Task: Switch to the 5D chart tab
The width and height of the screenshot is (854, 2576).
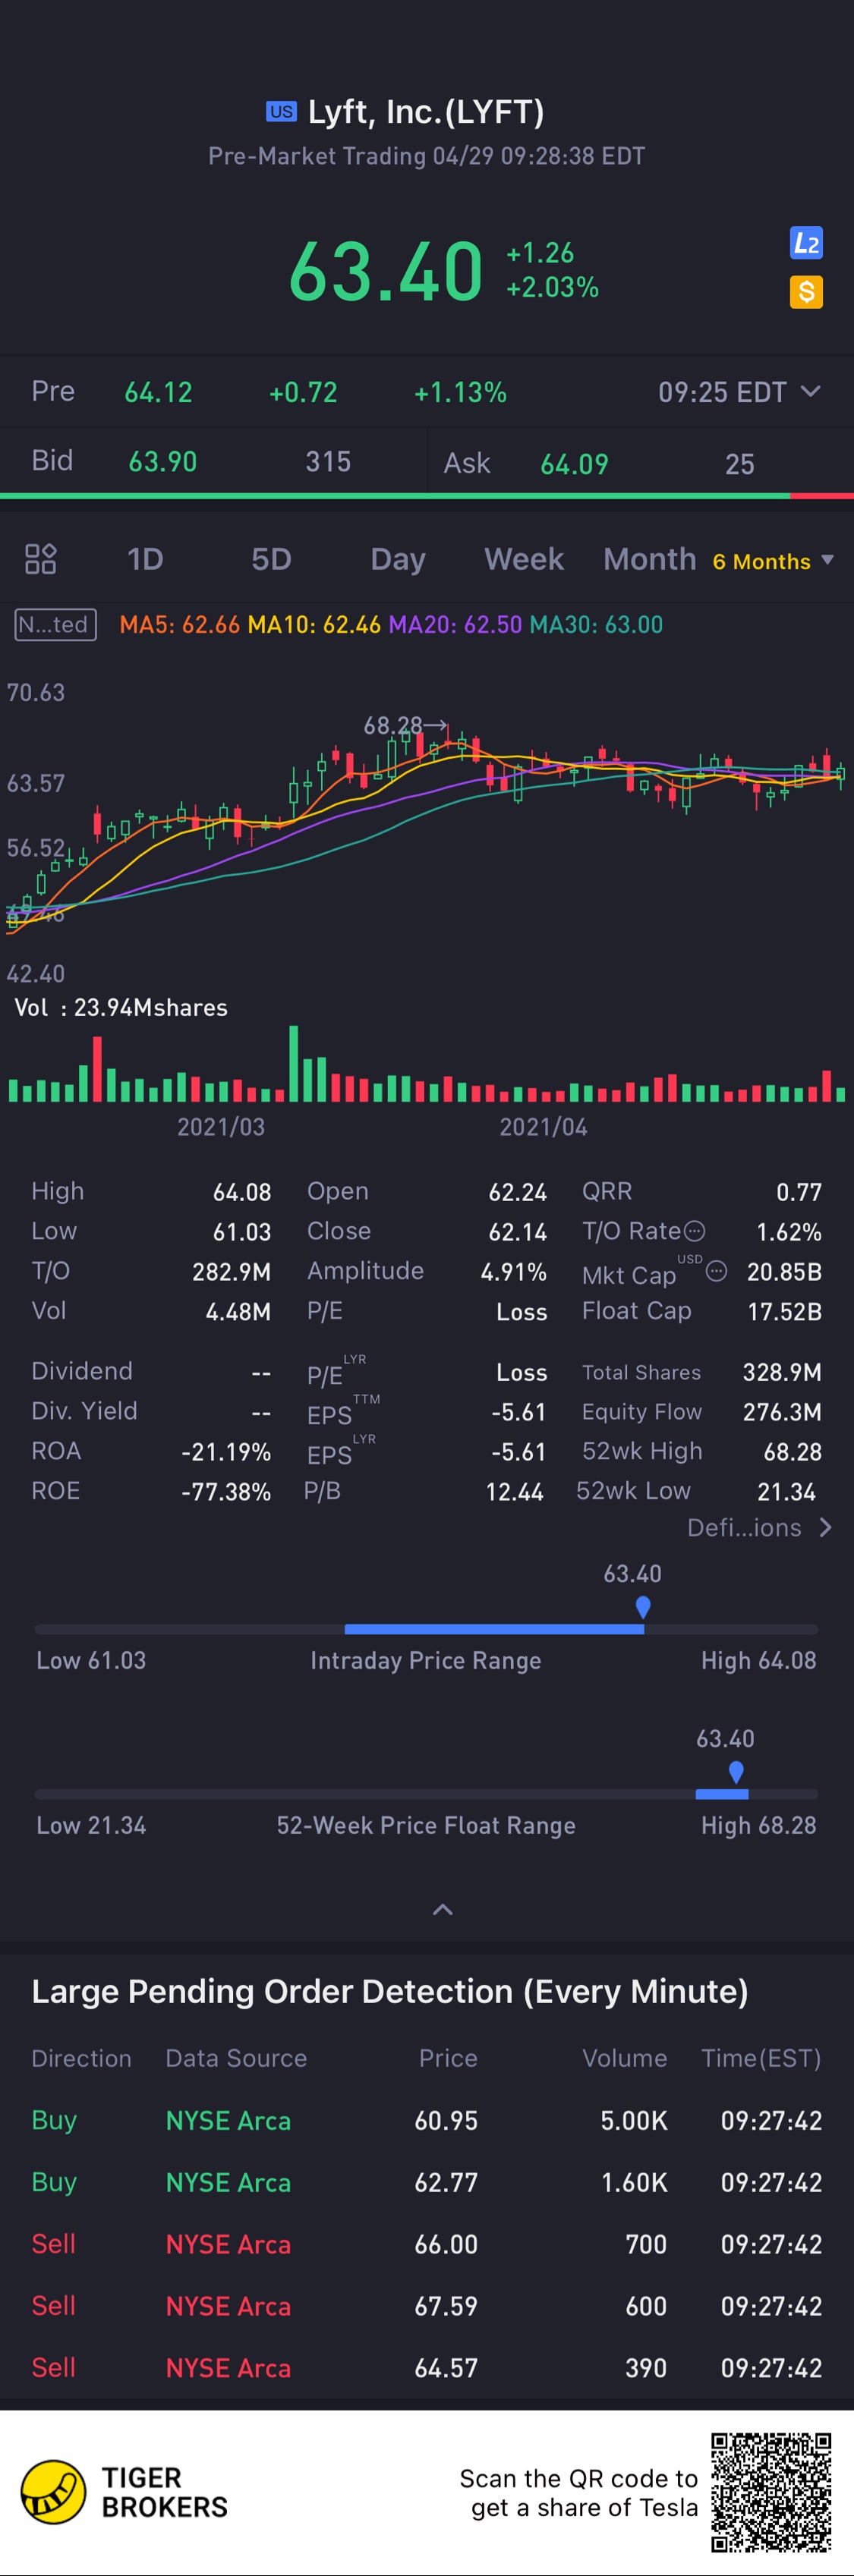Action: (271, 559)
